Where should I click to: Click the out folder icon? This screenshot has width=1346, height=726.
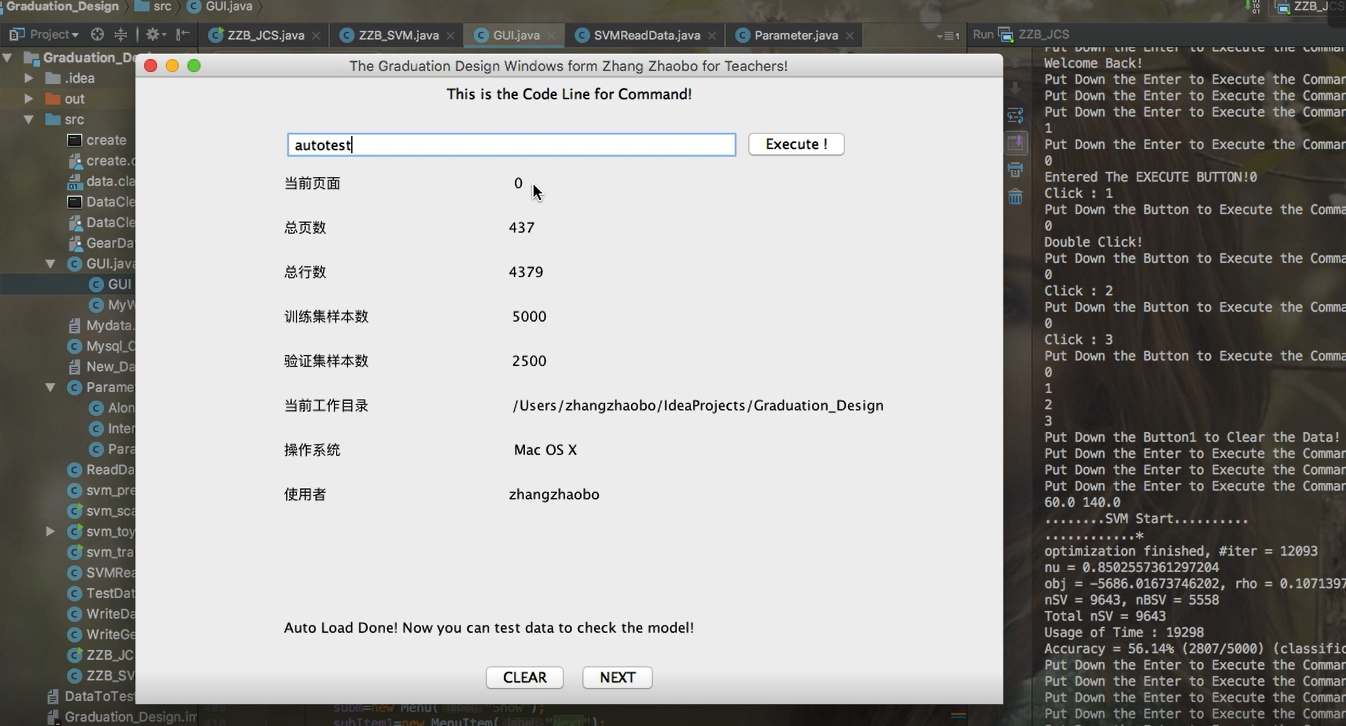53,99
